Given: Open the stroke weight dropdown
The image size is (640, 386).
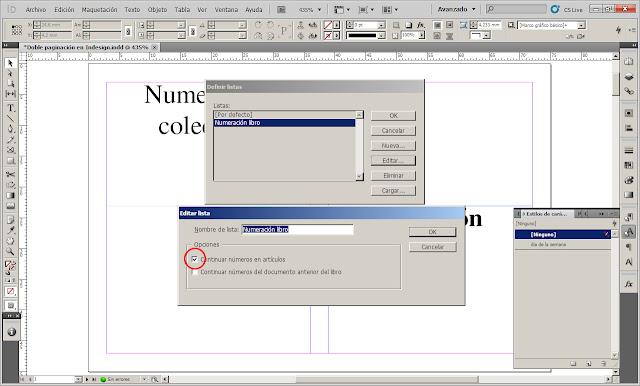Looking at the screenshot, I should click(381, 25).
